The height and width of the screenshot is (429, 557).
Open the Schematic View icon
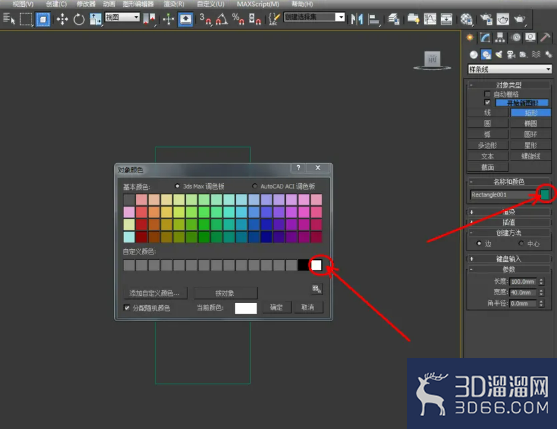447,19
